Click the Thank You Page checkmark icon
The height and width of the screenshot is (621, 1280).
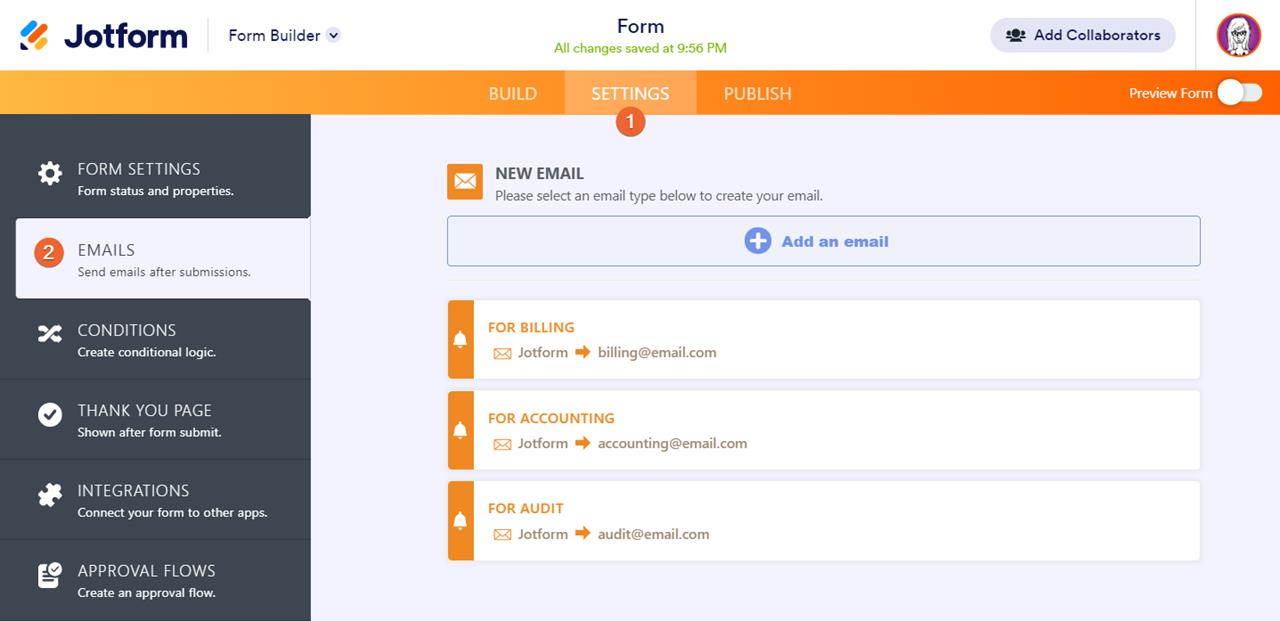click(x=50, y=414)
